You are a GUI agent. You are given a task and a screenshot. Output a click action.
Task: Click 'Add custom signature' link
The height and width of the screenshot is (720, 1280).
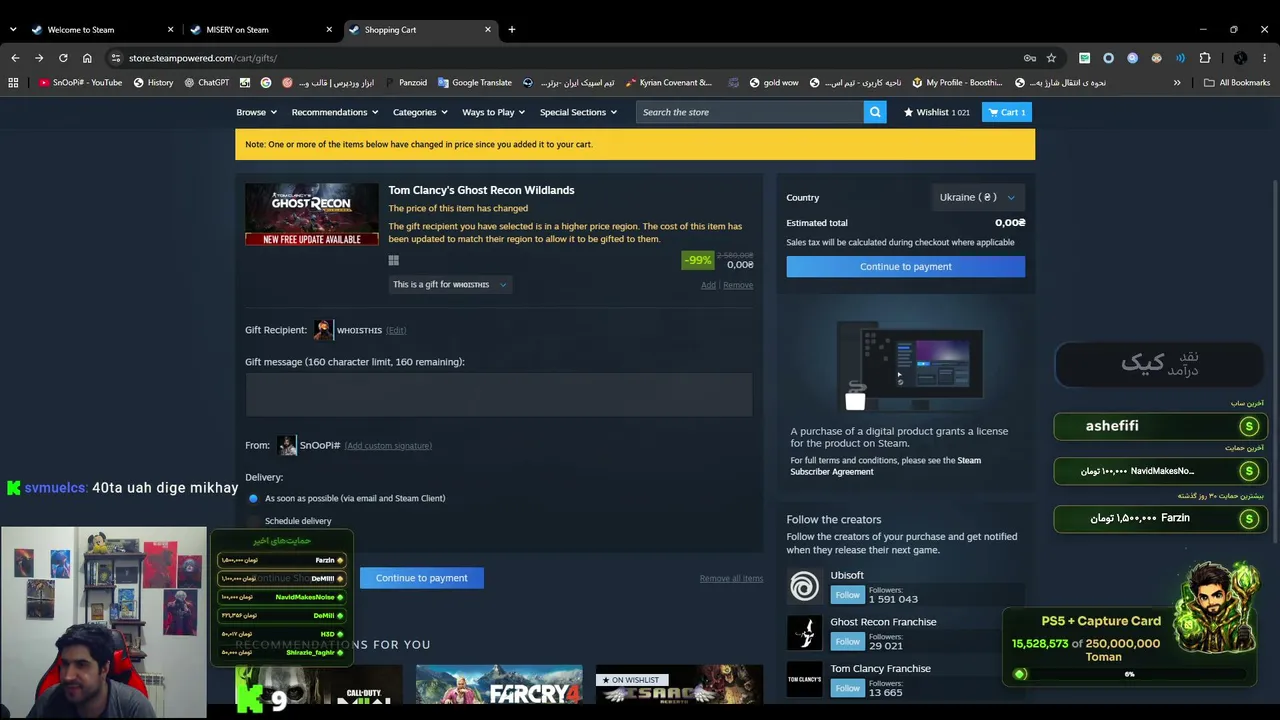tap(388, 446)
